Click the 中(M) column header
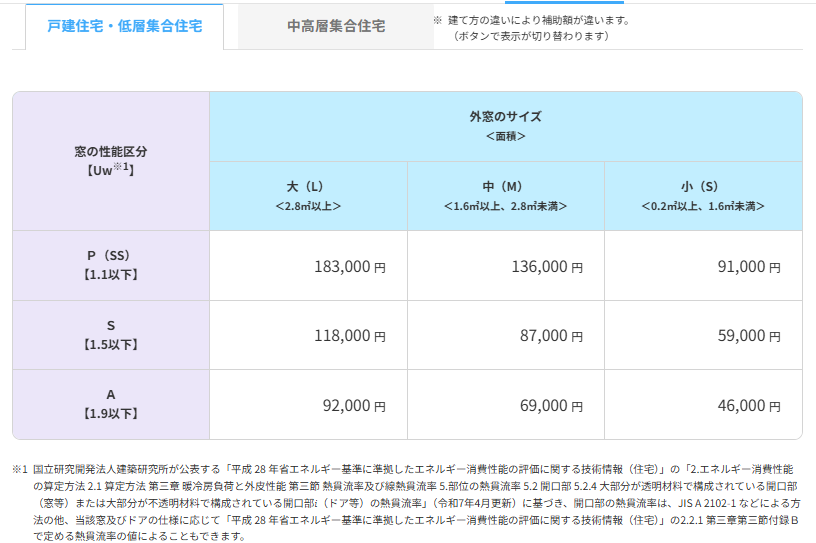 click(506, 196)
